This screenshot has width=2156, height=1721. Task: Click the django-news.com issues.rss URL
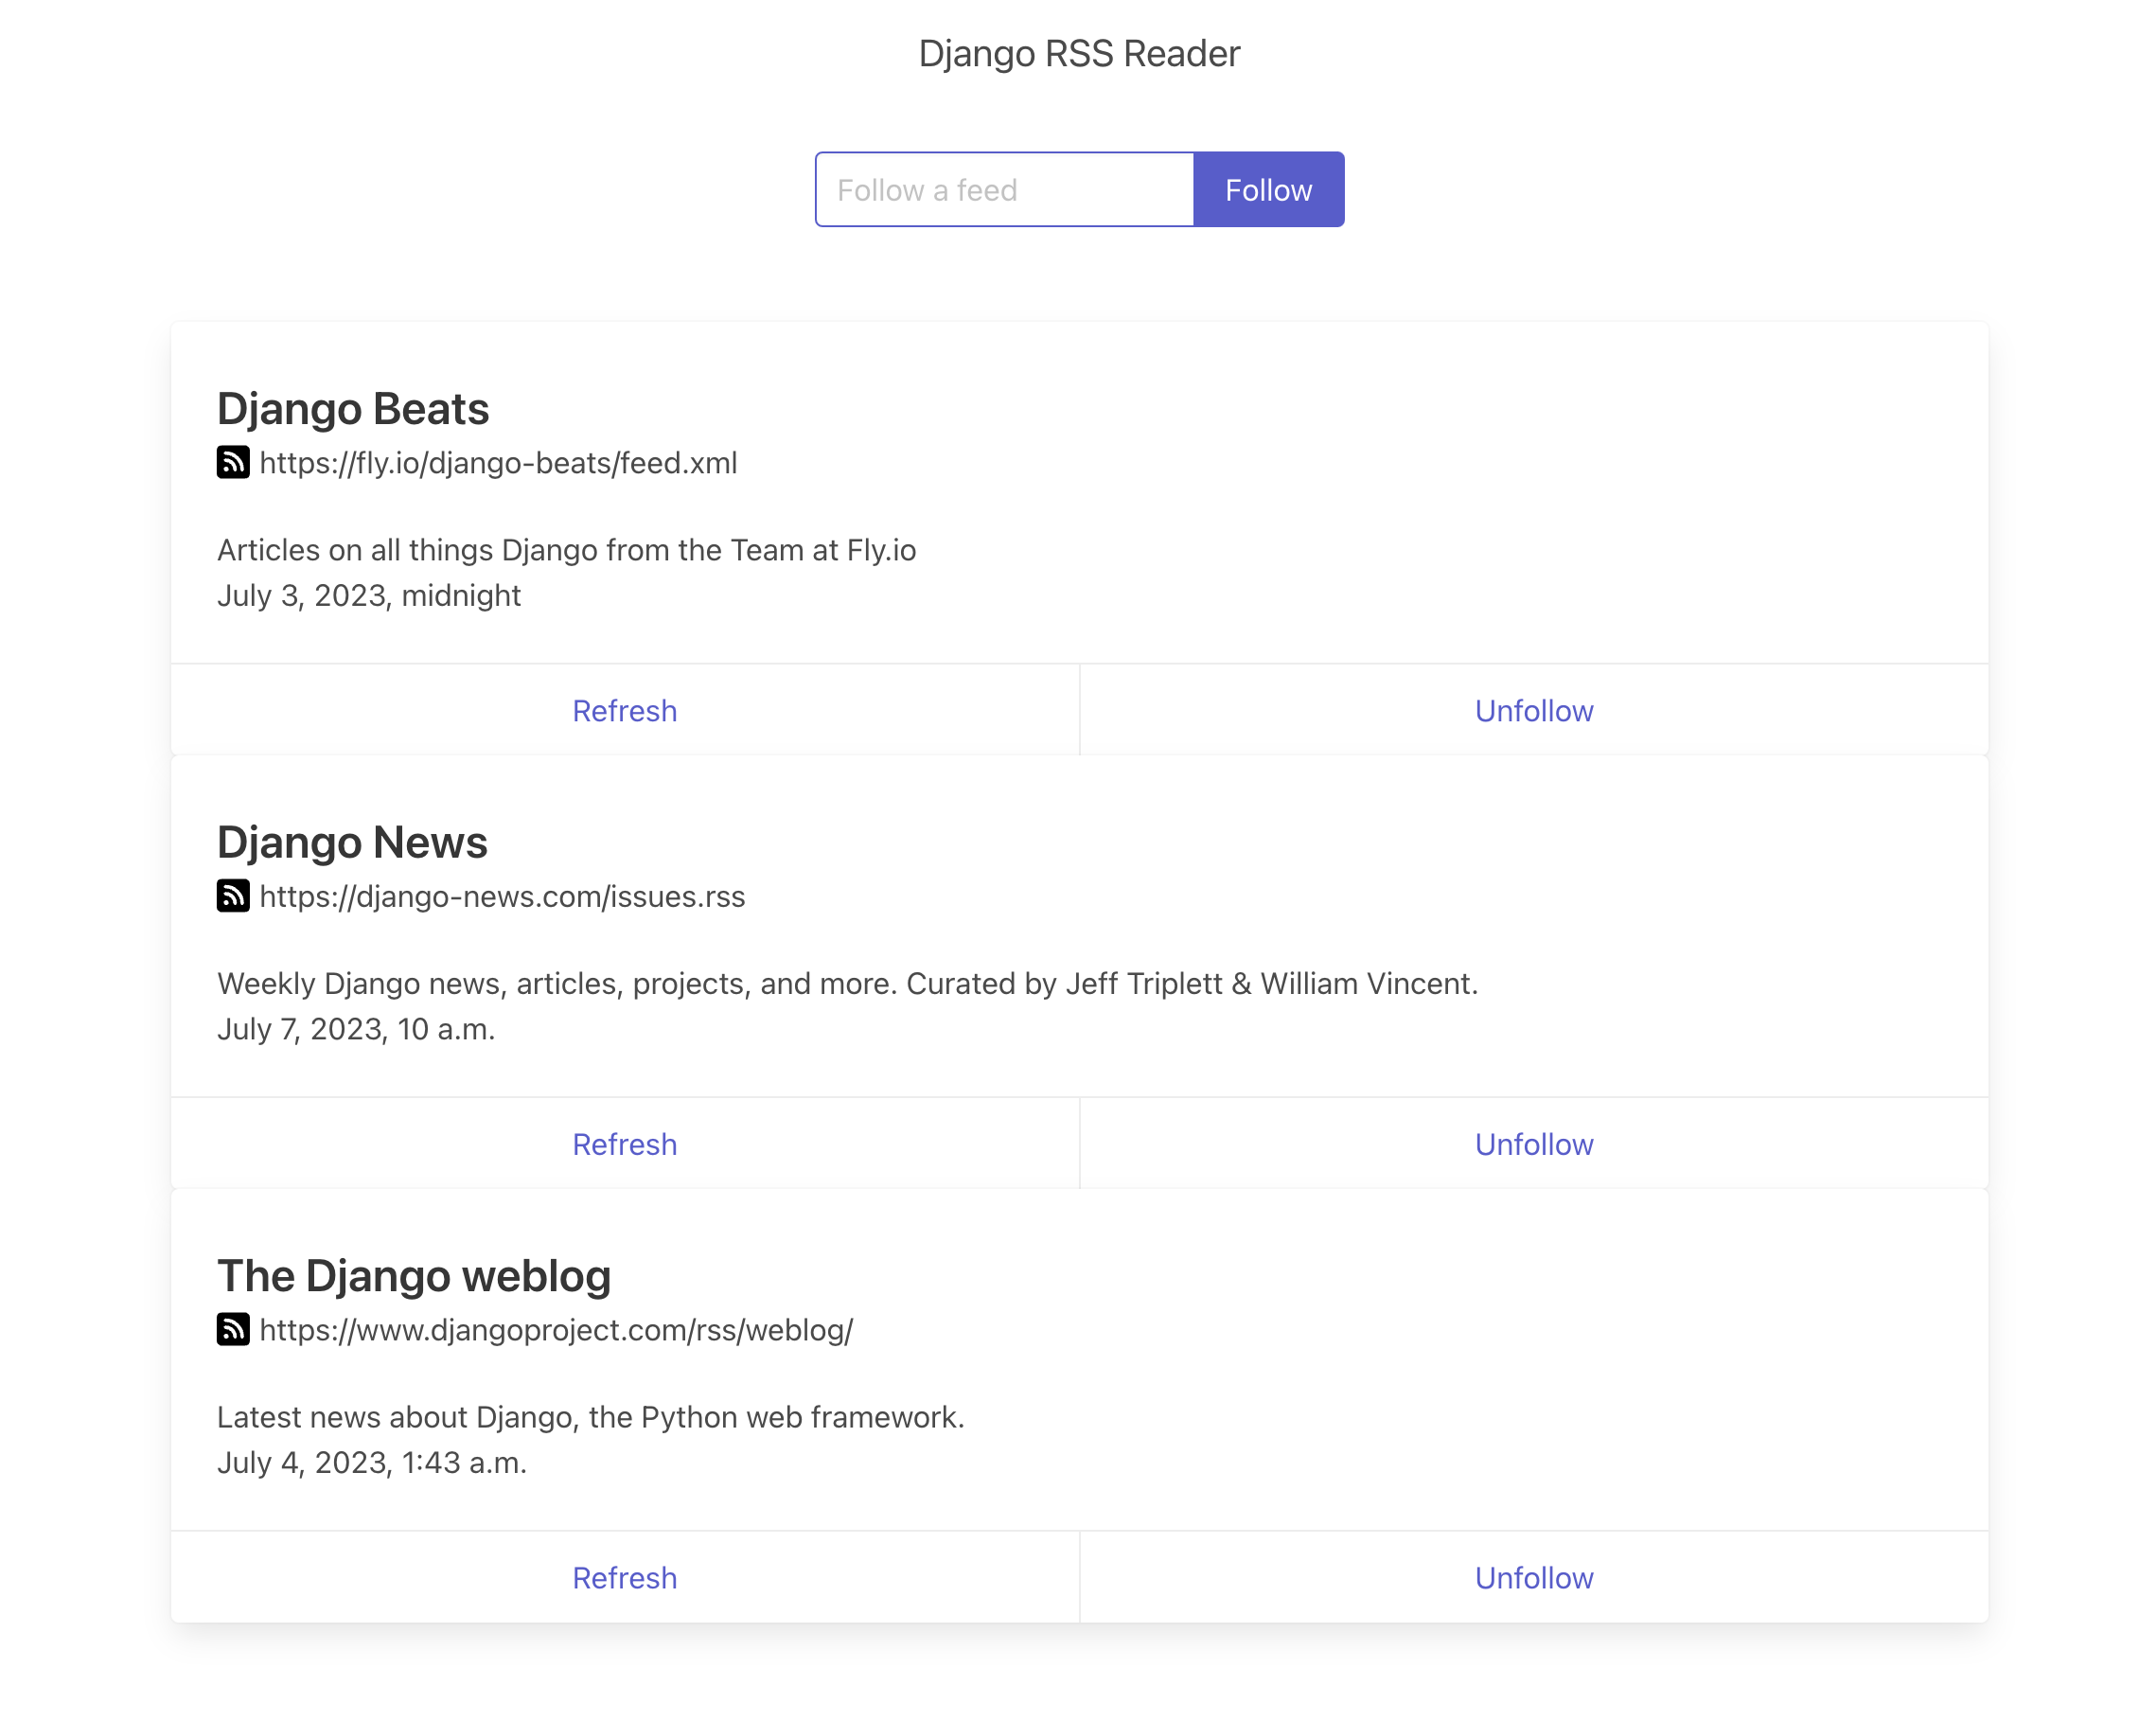[502, 896]
